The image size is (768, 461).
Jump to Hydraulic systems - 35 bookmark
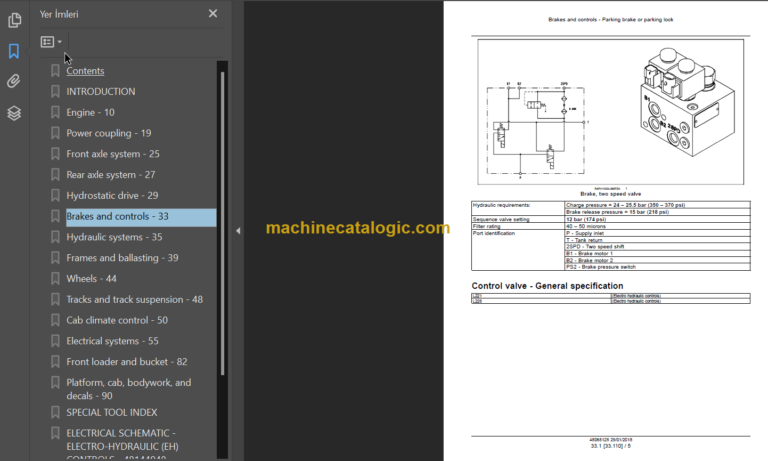click(x=114, y=237)
